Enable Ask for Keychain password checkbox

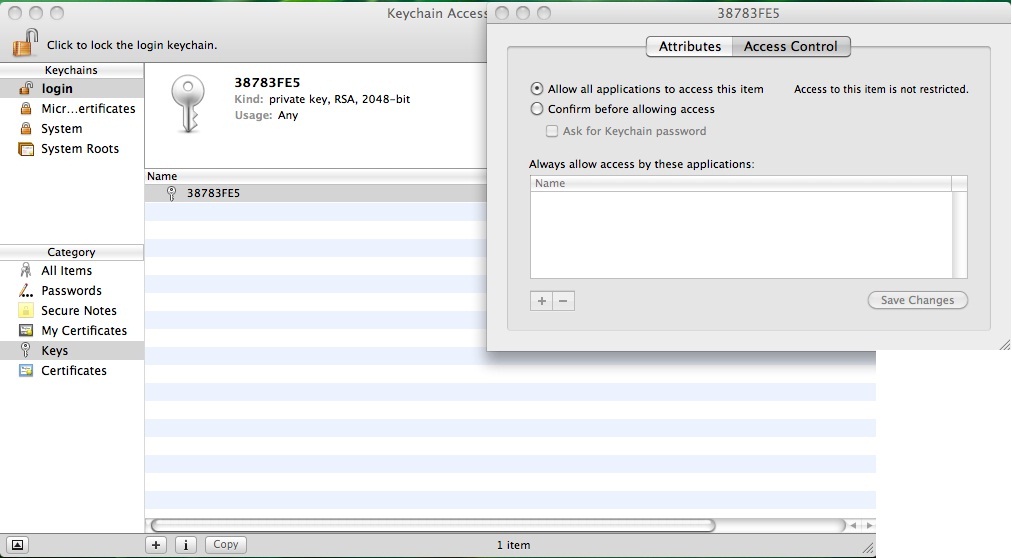click(552, 131)
